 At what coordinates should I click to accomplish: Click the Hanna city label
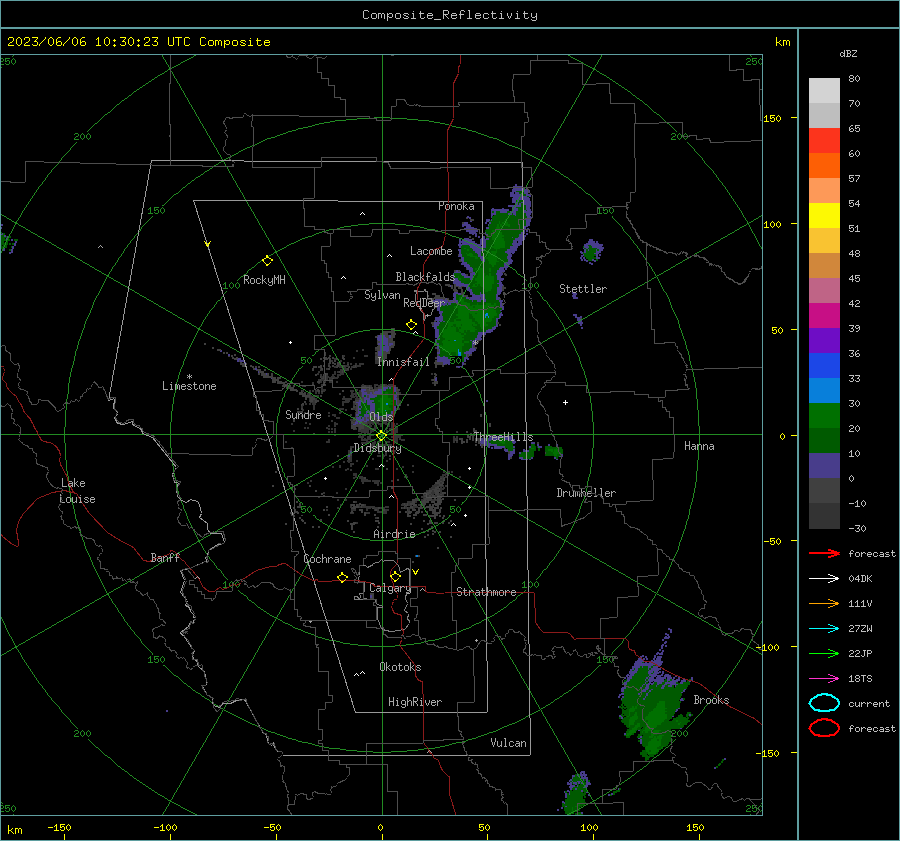699,446
